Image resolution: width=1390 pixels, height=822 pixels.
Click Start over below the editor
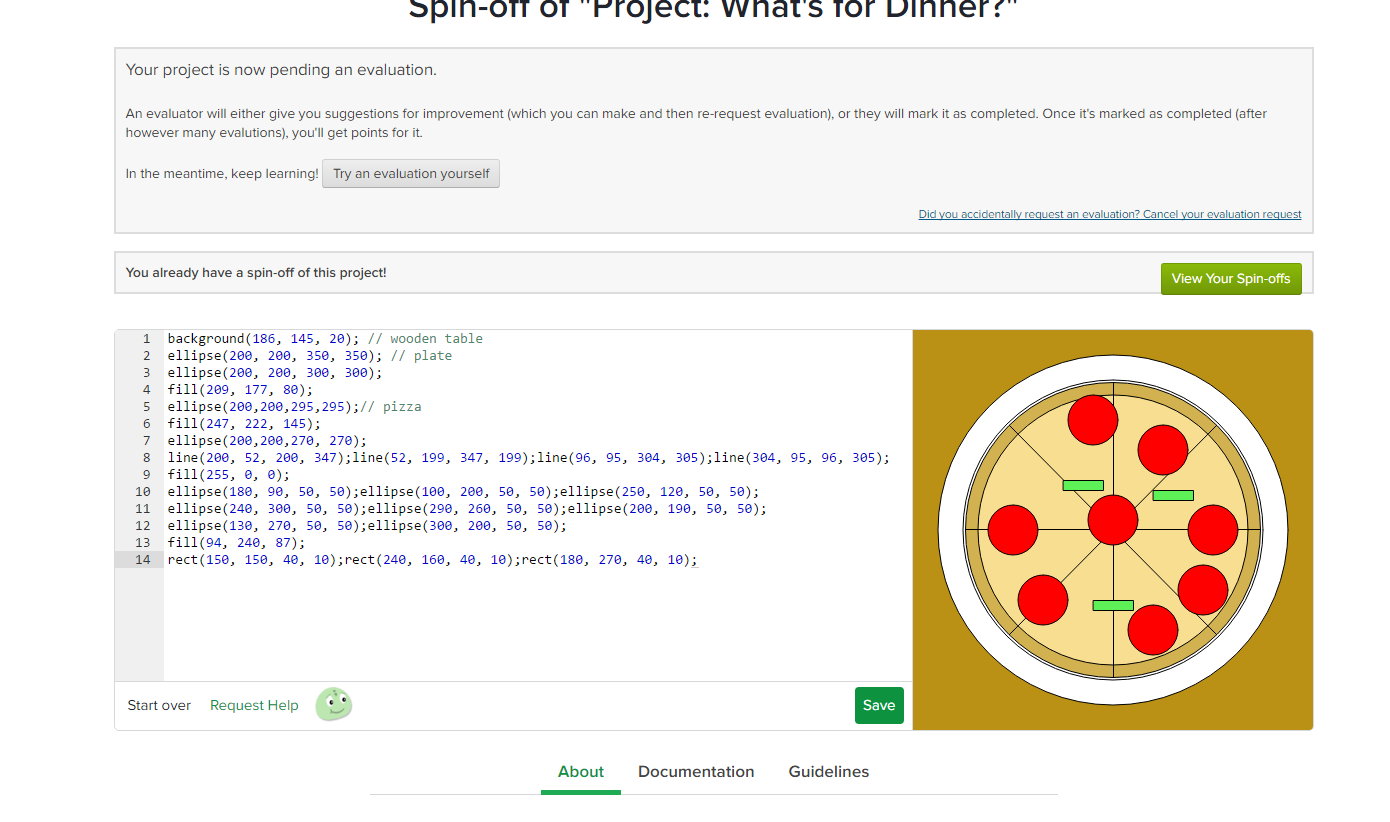(x=158, y=705)
